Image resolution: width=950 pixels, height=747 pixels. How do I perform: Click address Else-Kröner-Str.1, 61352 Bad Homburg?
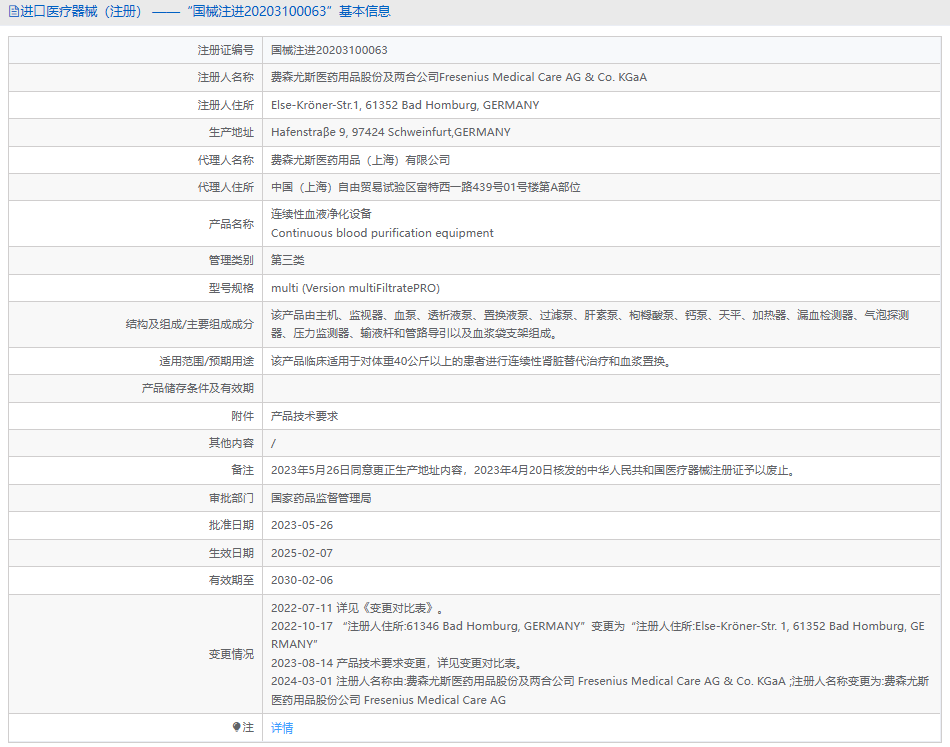click(x=405, y=105)
